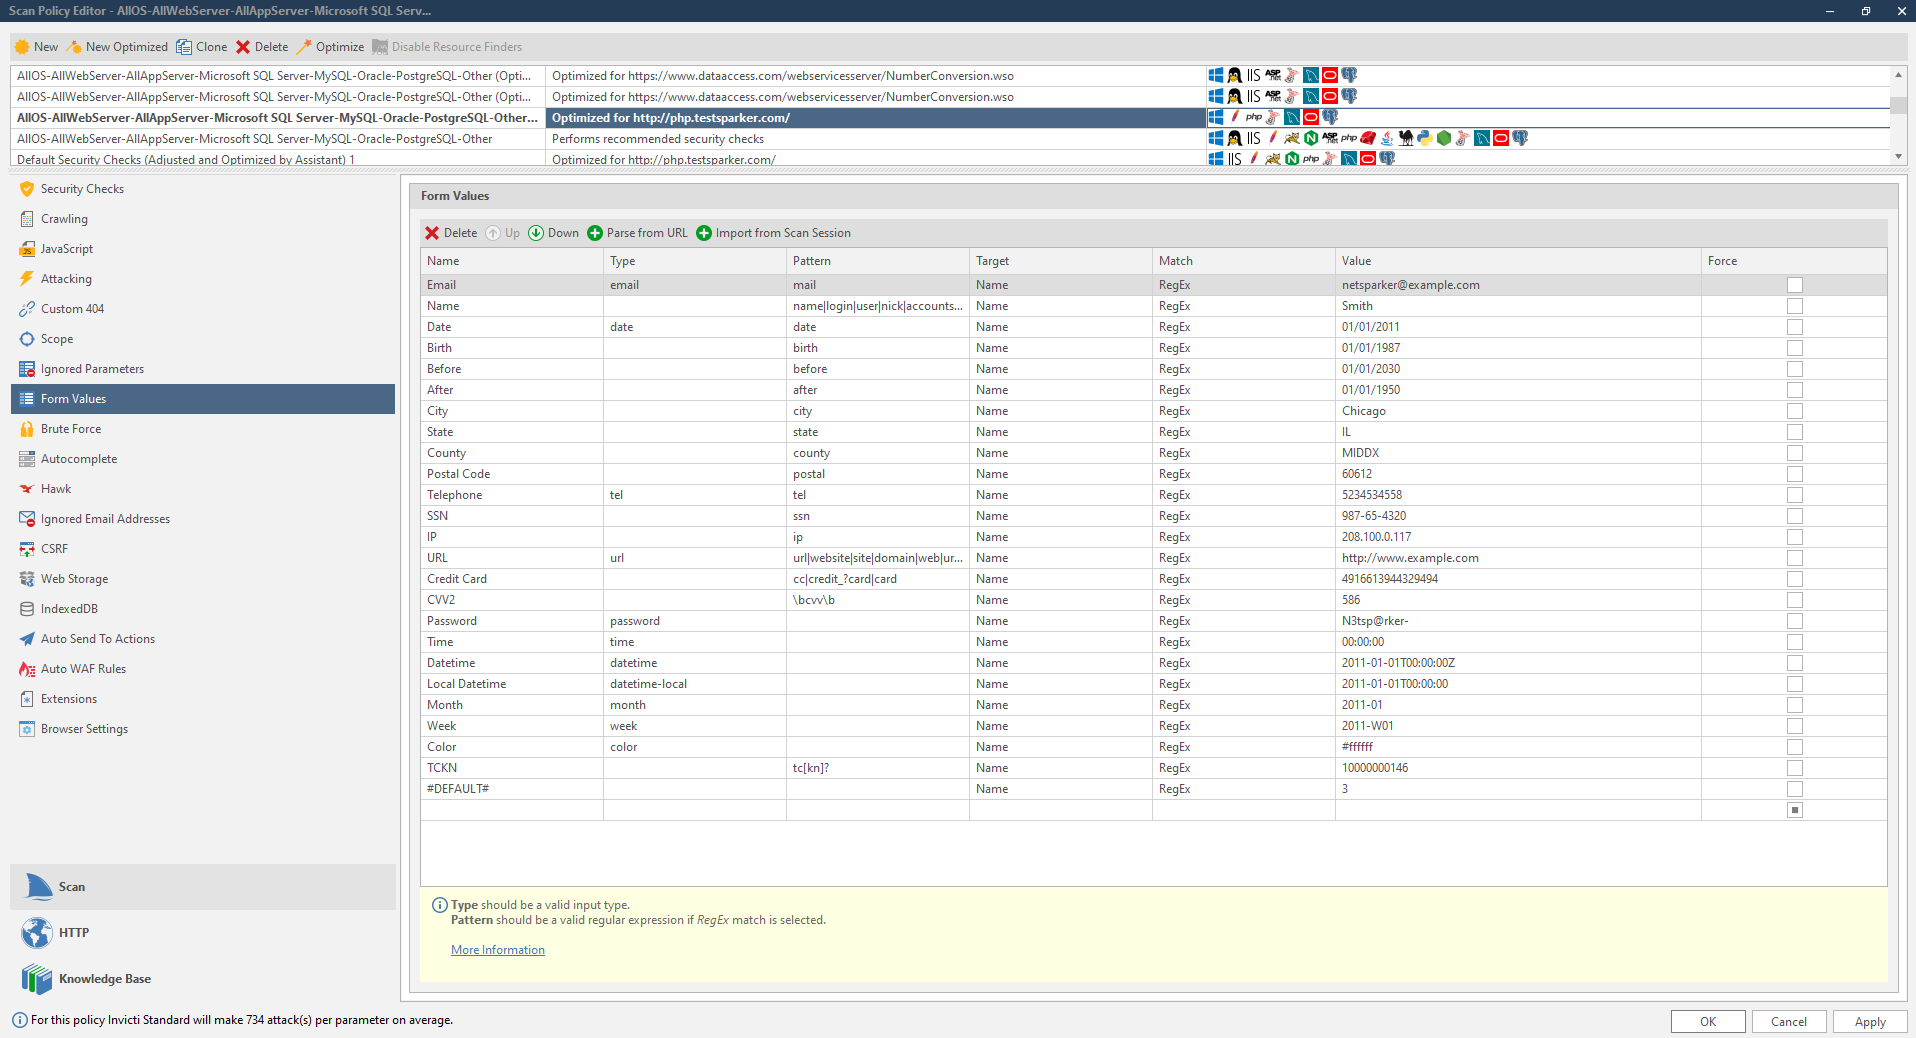Screen dimensions: 1916x1038
Task: Open the Auto WAF Rules settings
Action: coord(83,668)
